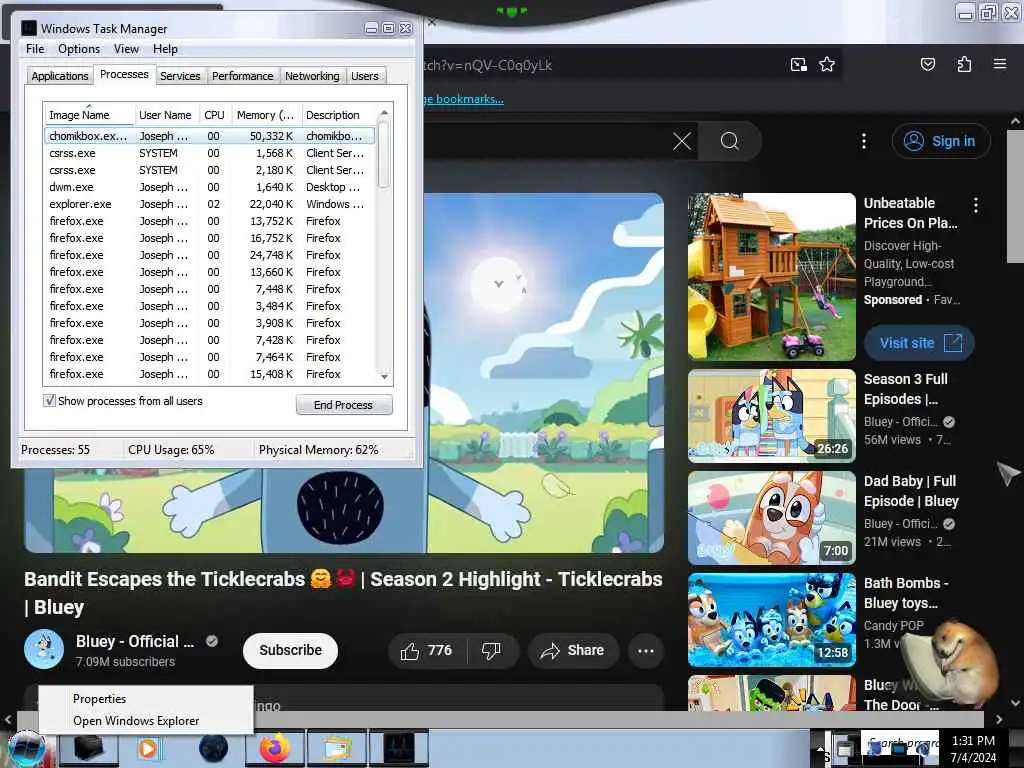The image size is (1024, 768).
Task: Open the playground ad thumbnail
Action: pyautogui.click(x=772, y=277)
